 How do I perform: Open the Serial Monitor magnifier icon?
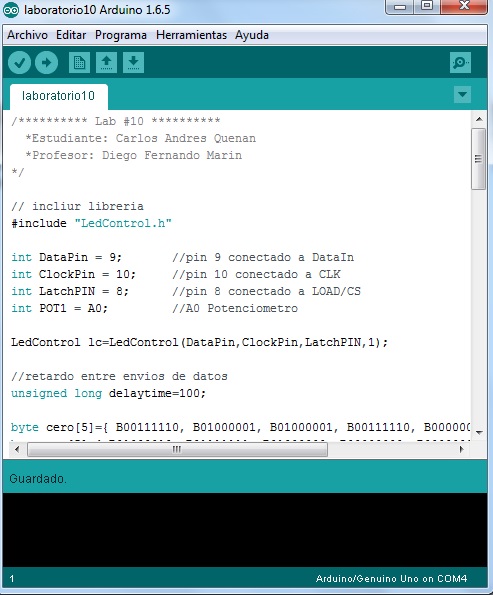click(460, 62)
